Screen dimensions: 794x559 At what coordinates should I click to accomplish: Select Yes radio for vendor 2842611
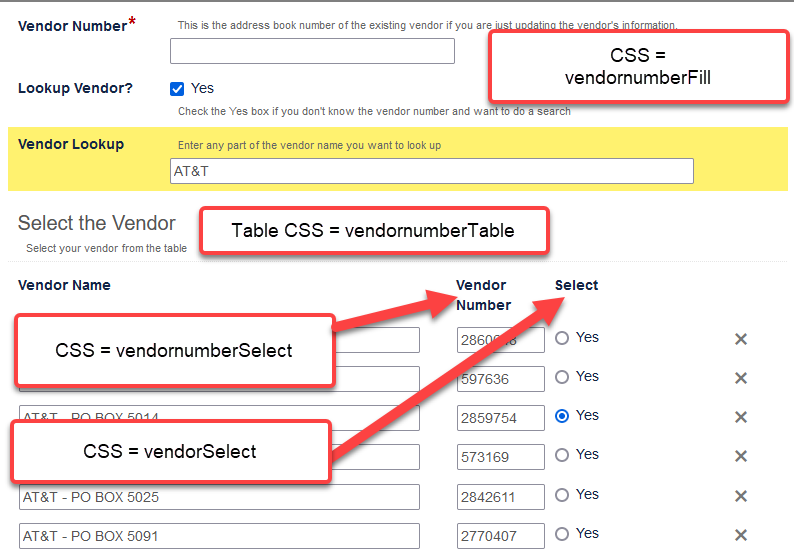tap(562, 495)
